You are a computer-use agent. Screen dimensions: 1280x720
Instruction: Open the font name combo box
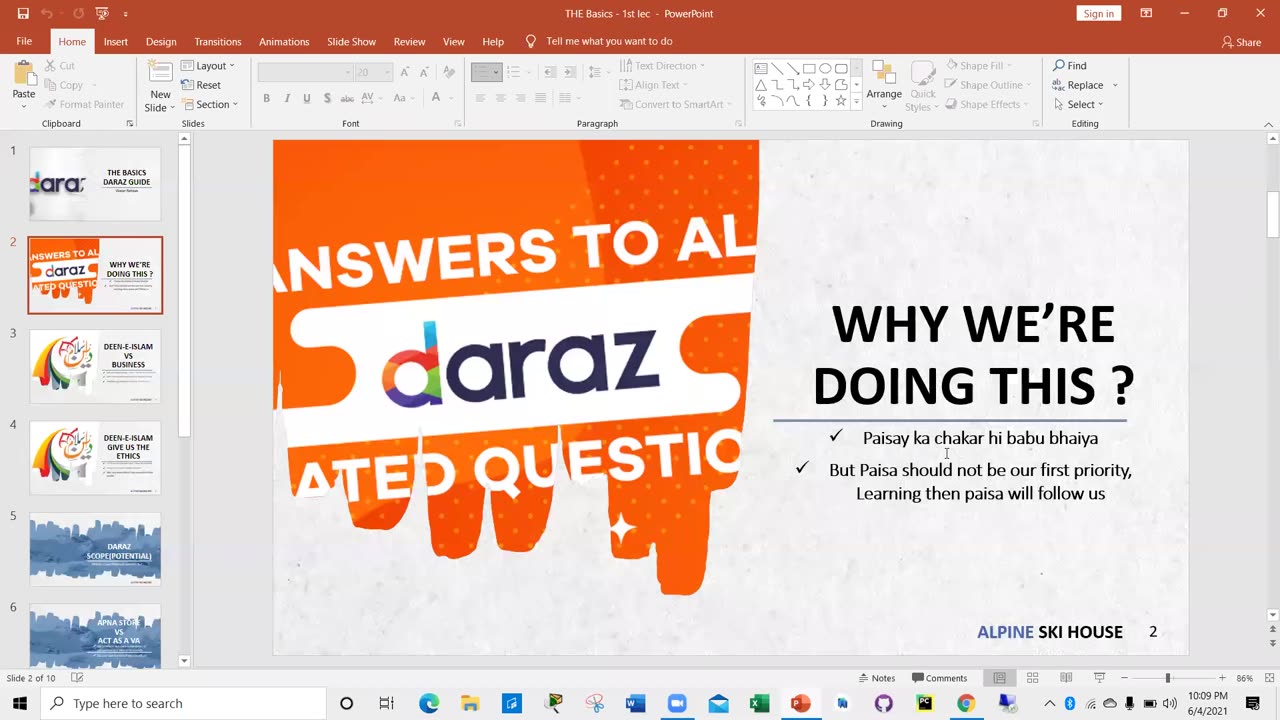(305, 72)
